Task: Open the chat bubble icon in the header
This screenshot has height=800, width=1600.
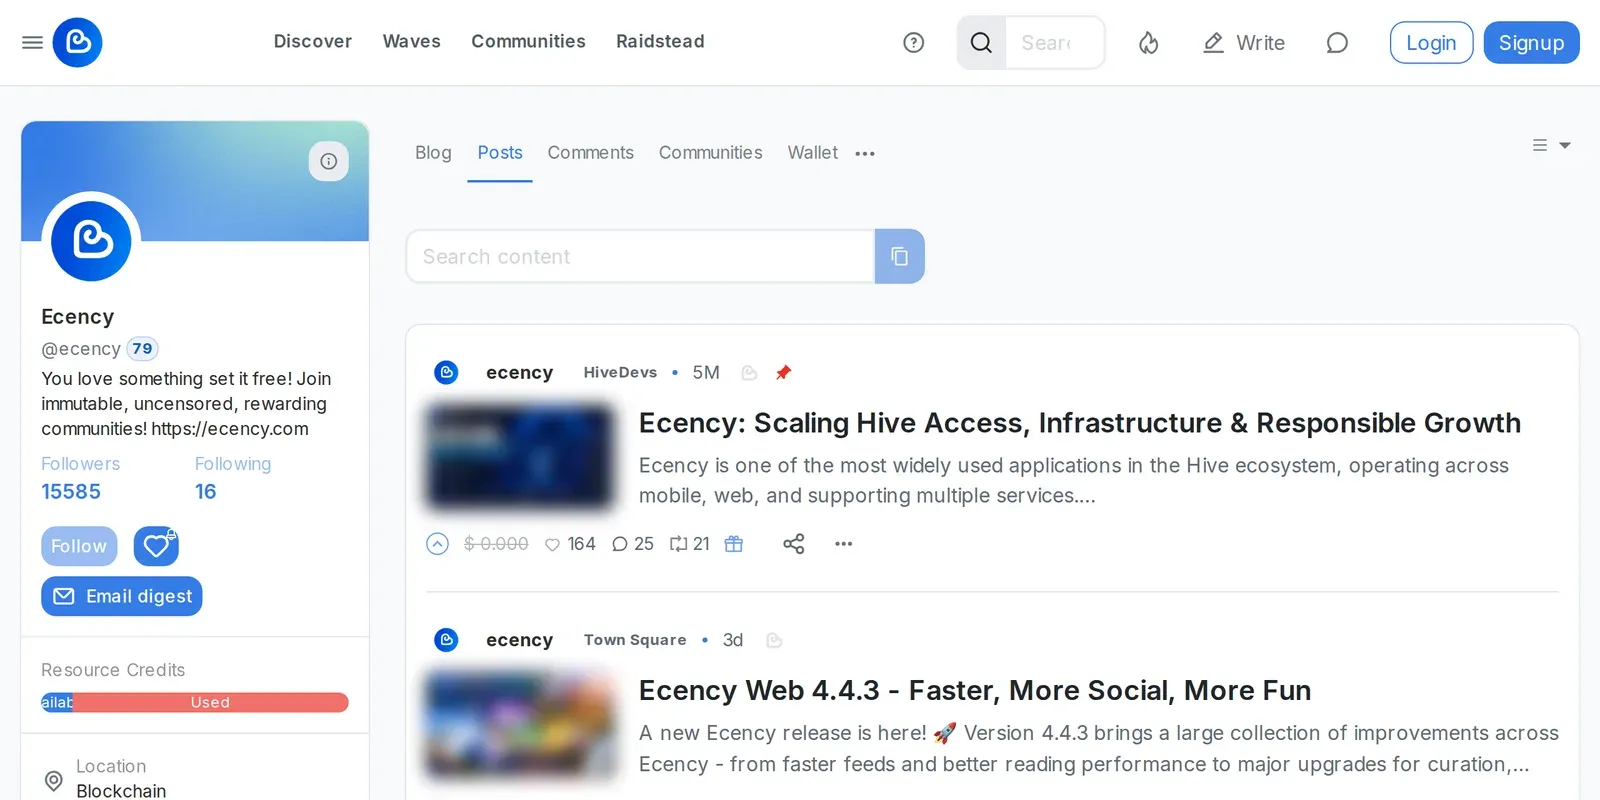Action: pos(1337,42)
